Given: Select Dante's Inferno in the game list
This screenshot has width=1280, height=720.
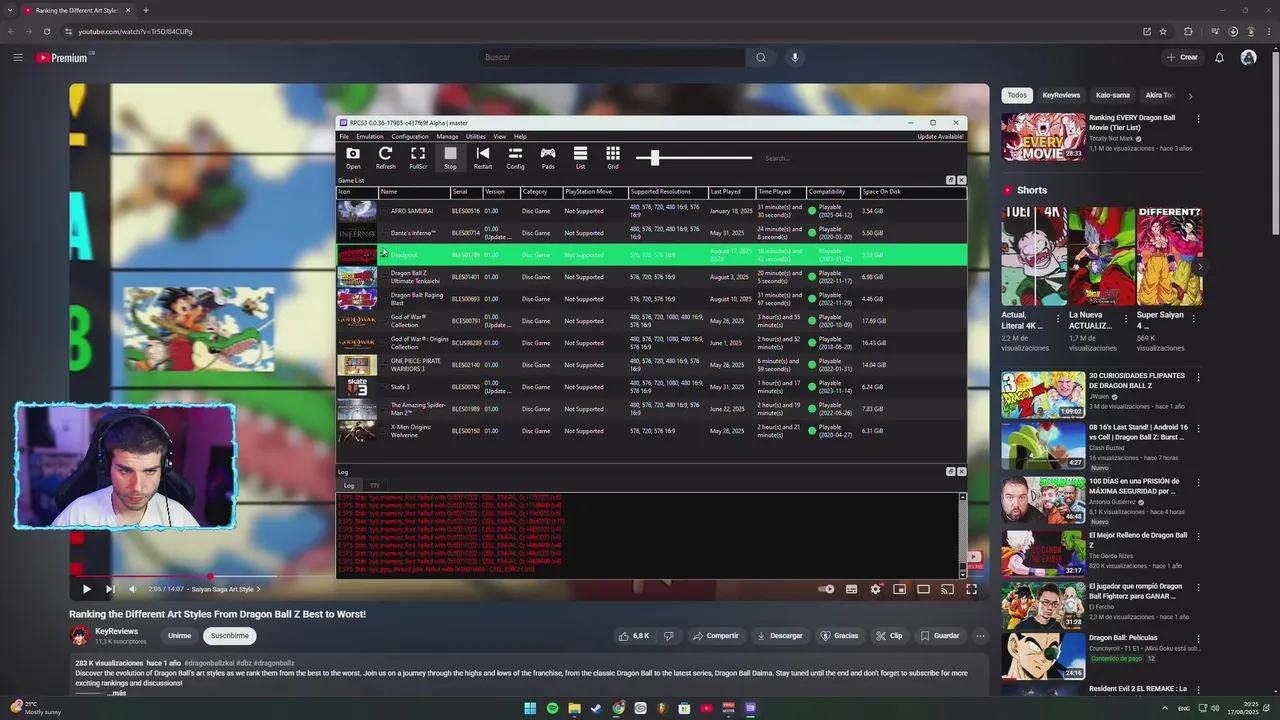Looking at the screenshot, I should click(x=651, y=233).
